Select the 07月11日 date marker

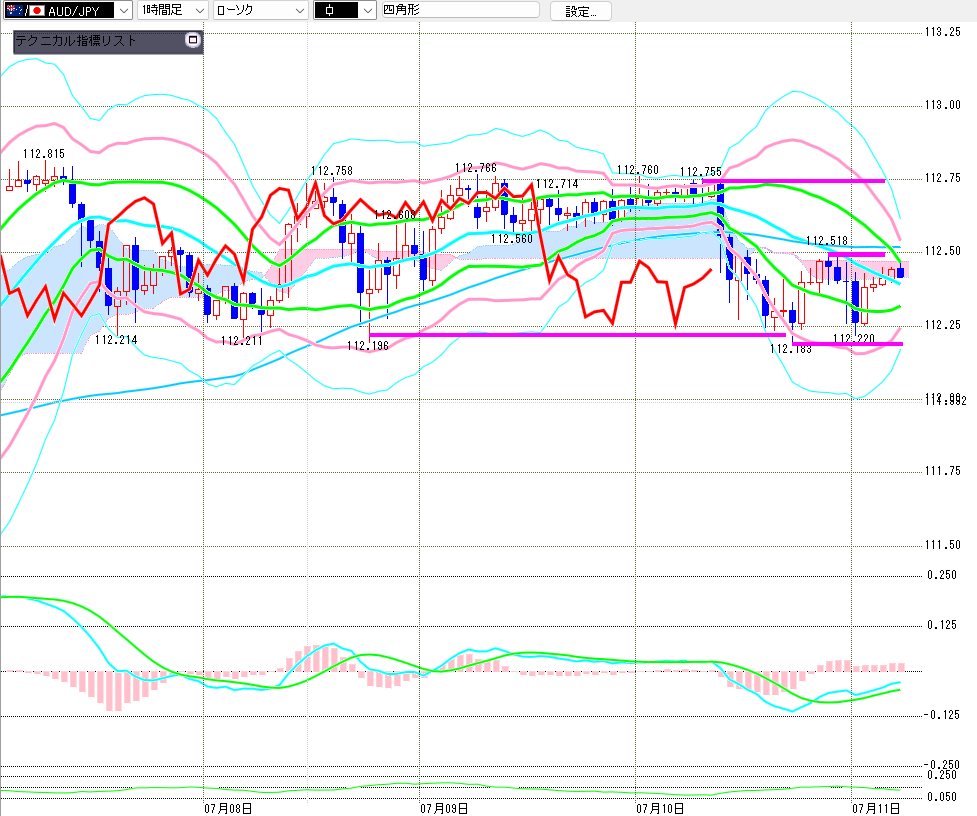[x=876, y=809]
